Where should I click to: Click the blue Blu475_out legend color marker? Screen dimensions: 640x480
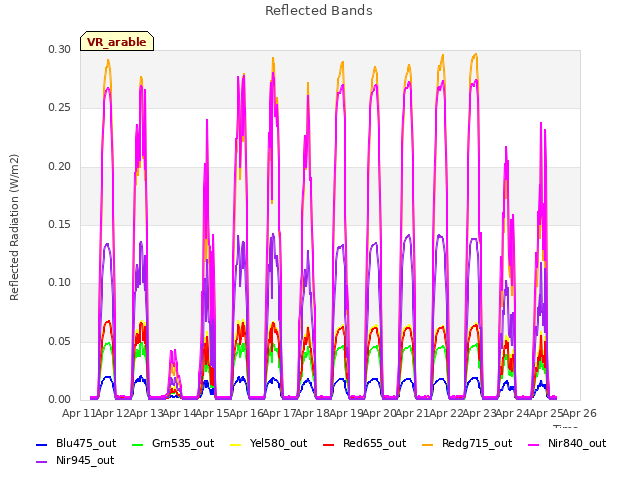[x=42, y=444]
